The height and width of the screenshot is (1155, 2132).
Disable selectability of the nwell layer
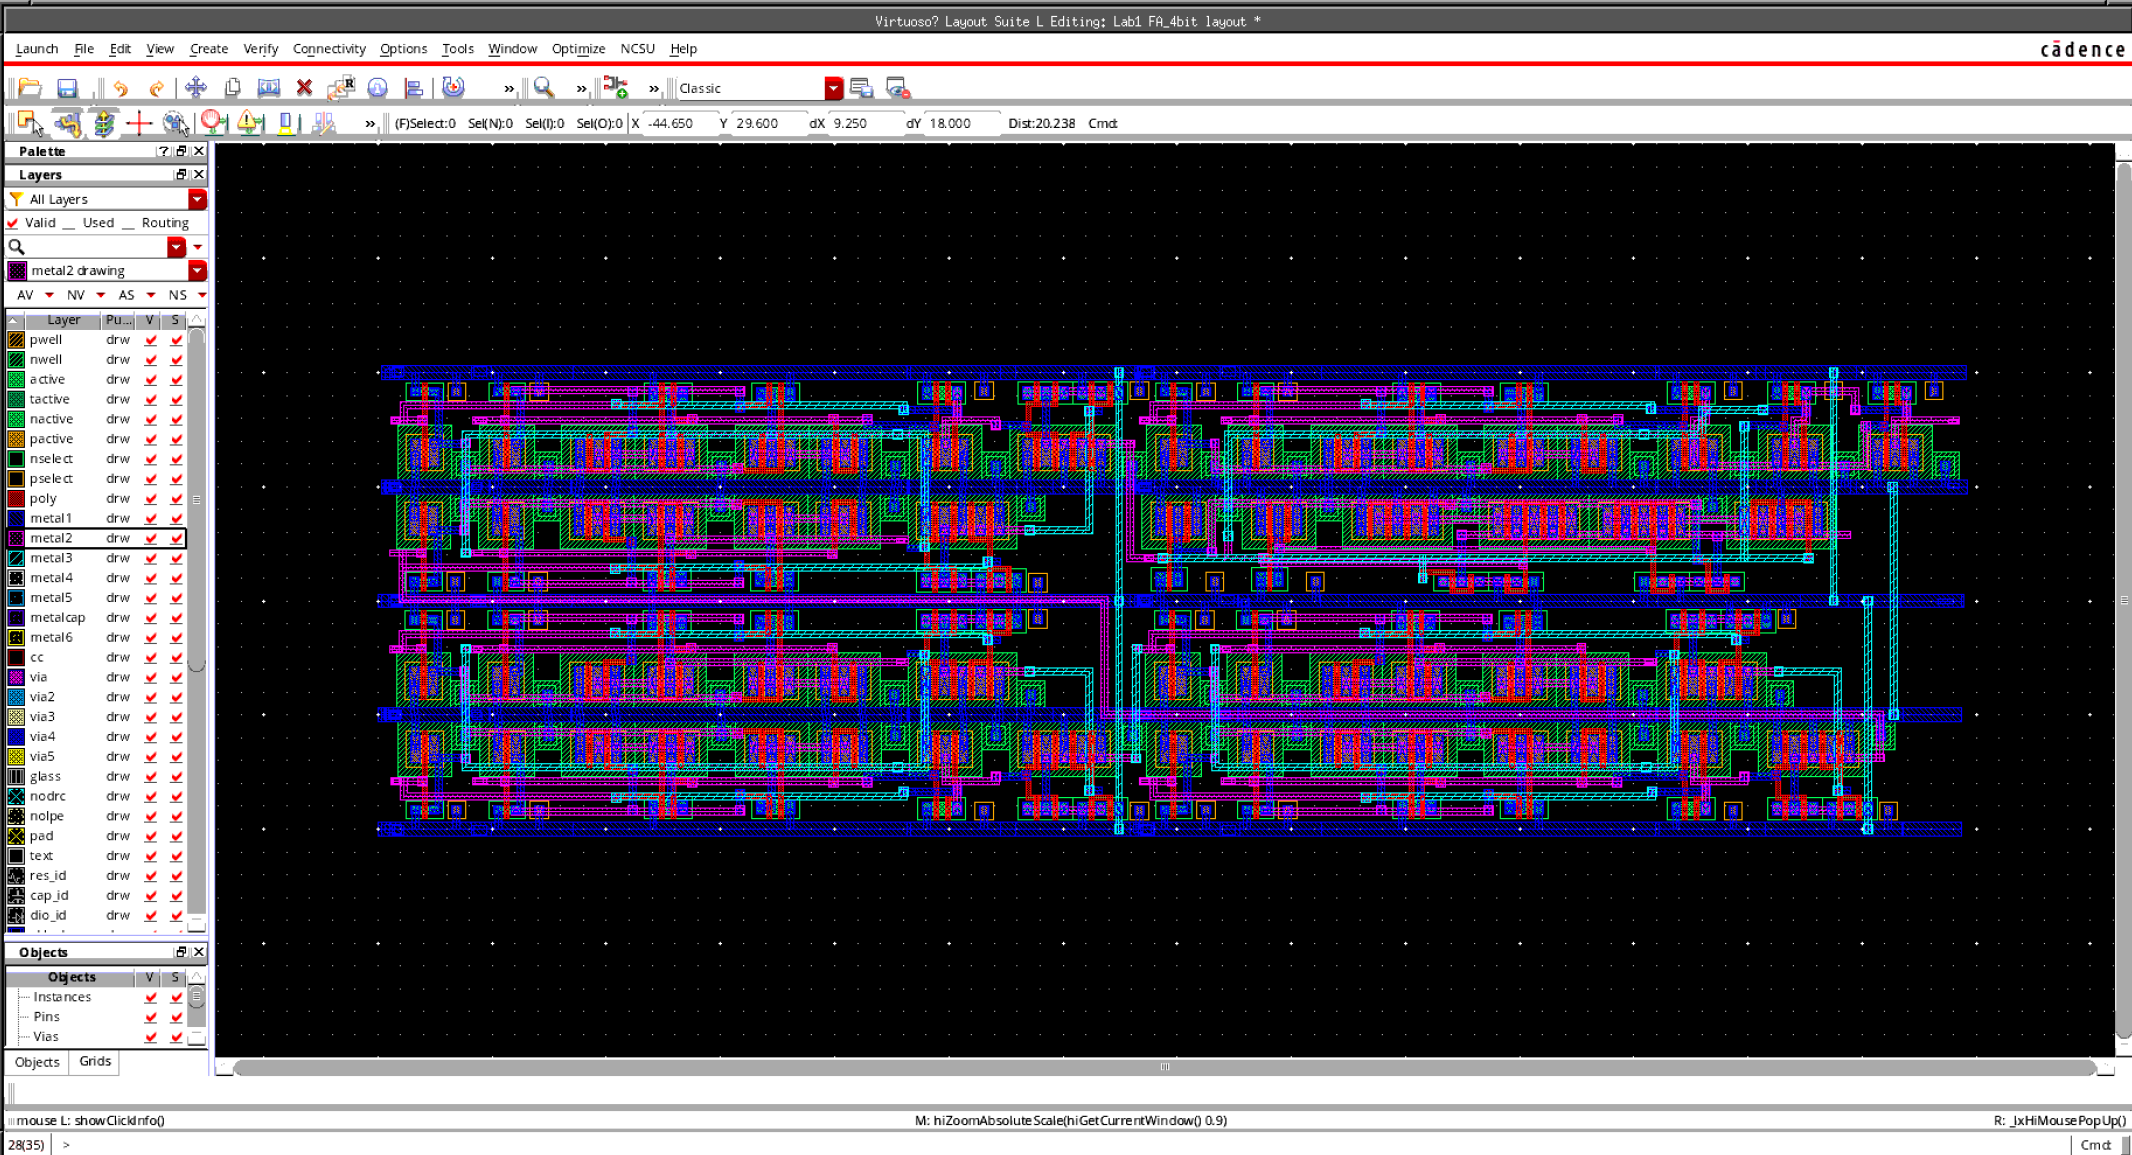coord(175,360)
